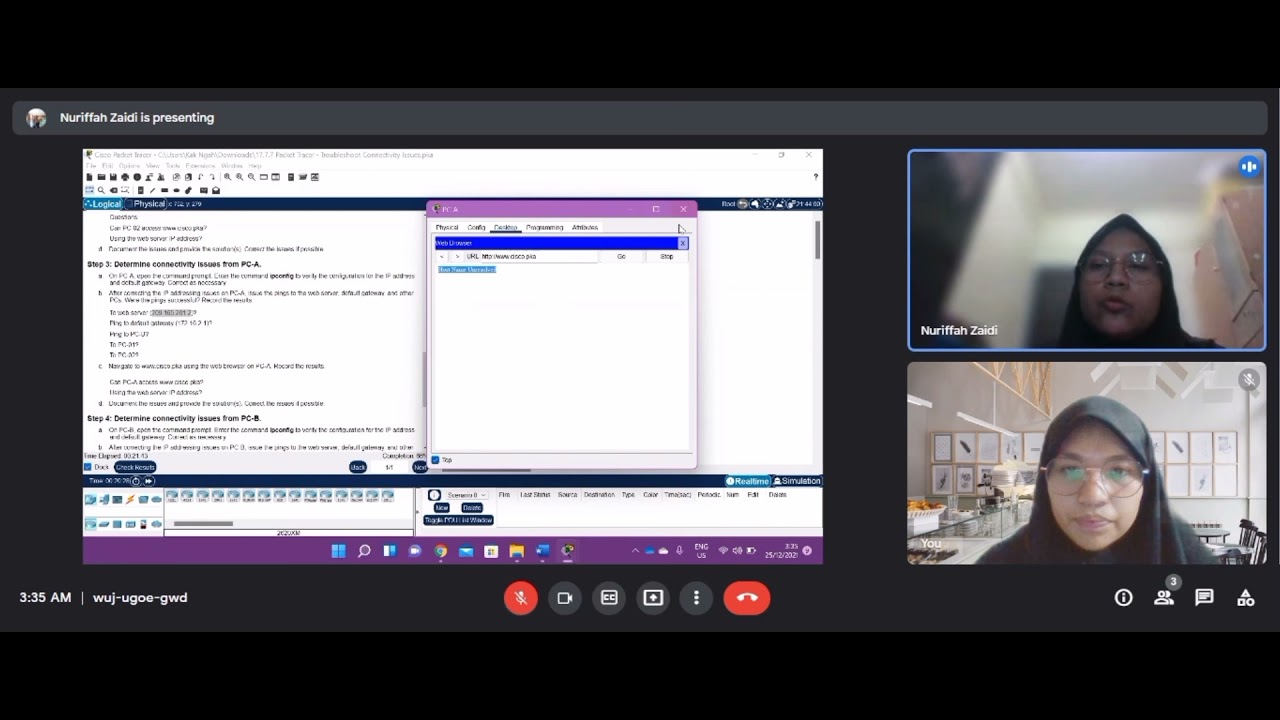Open Cisco Packet Tracer taskbar icon
The image size is (1280, 720).
click(x=568, y=551)
